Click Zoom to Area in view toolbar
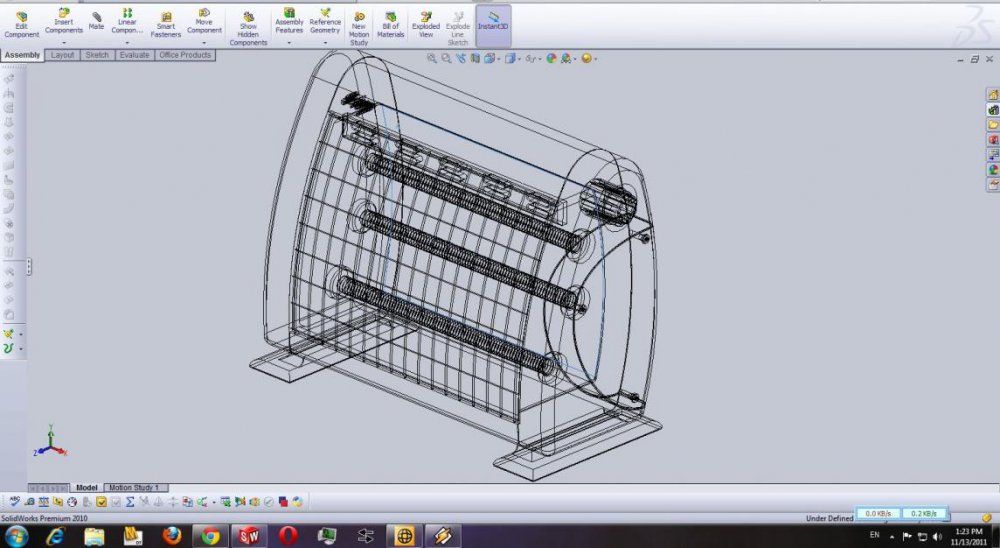The width and height of the screenshot is (1000, 548). tap(446, 58)
